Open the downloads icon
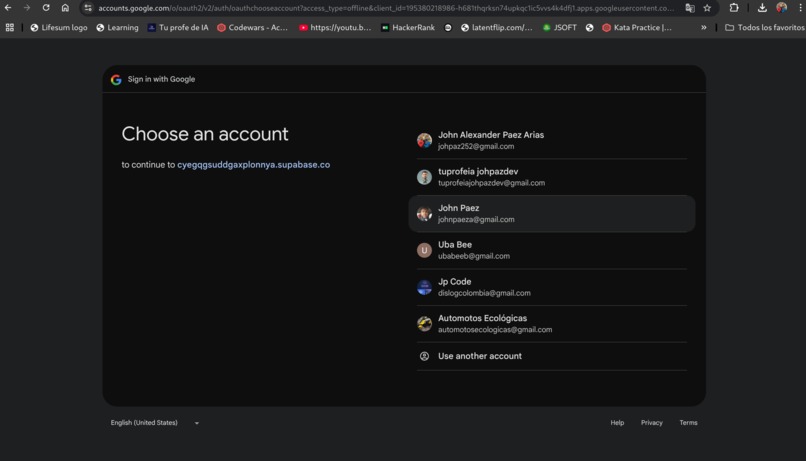The image size is (806, 461). coord(762,8)
